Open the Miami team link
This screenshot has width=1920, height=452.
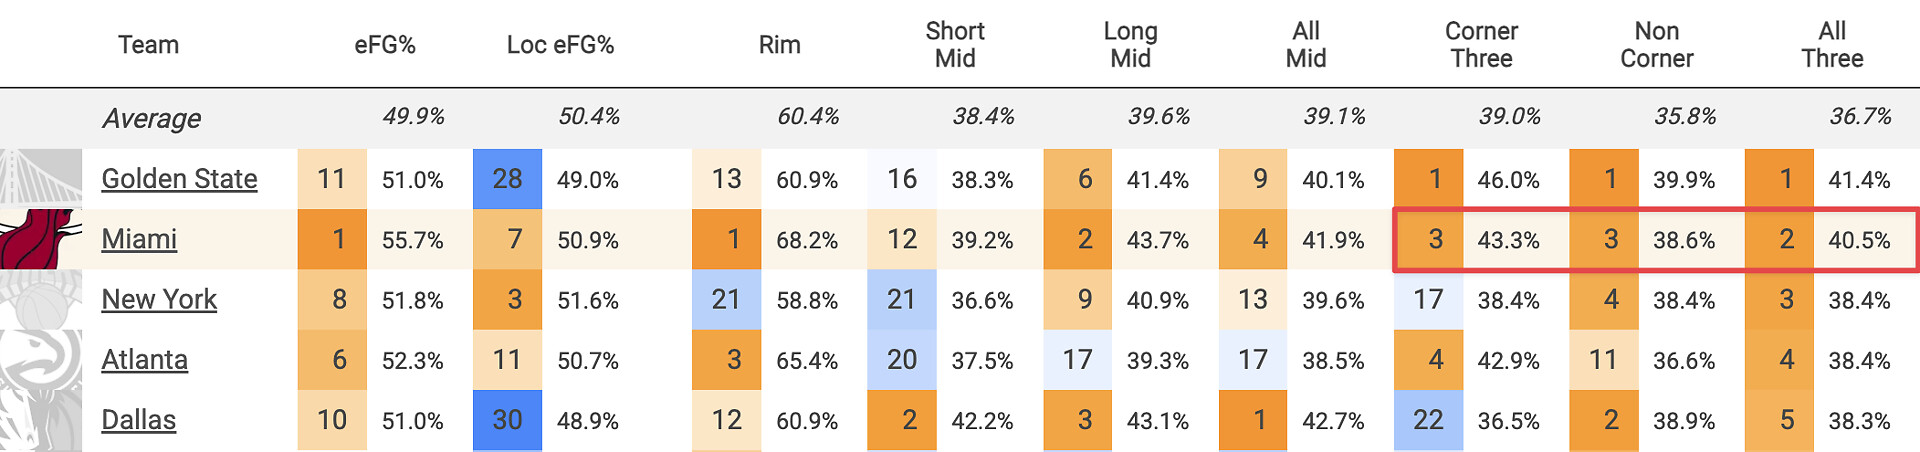click(x=139, y=239)
